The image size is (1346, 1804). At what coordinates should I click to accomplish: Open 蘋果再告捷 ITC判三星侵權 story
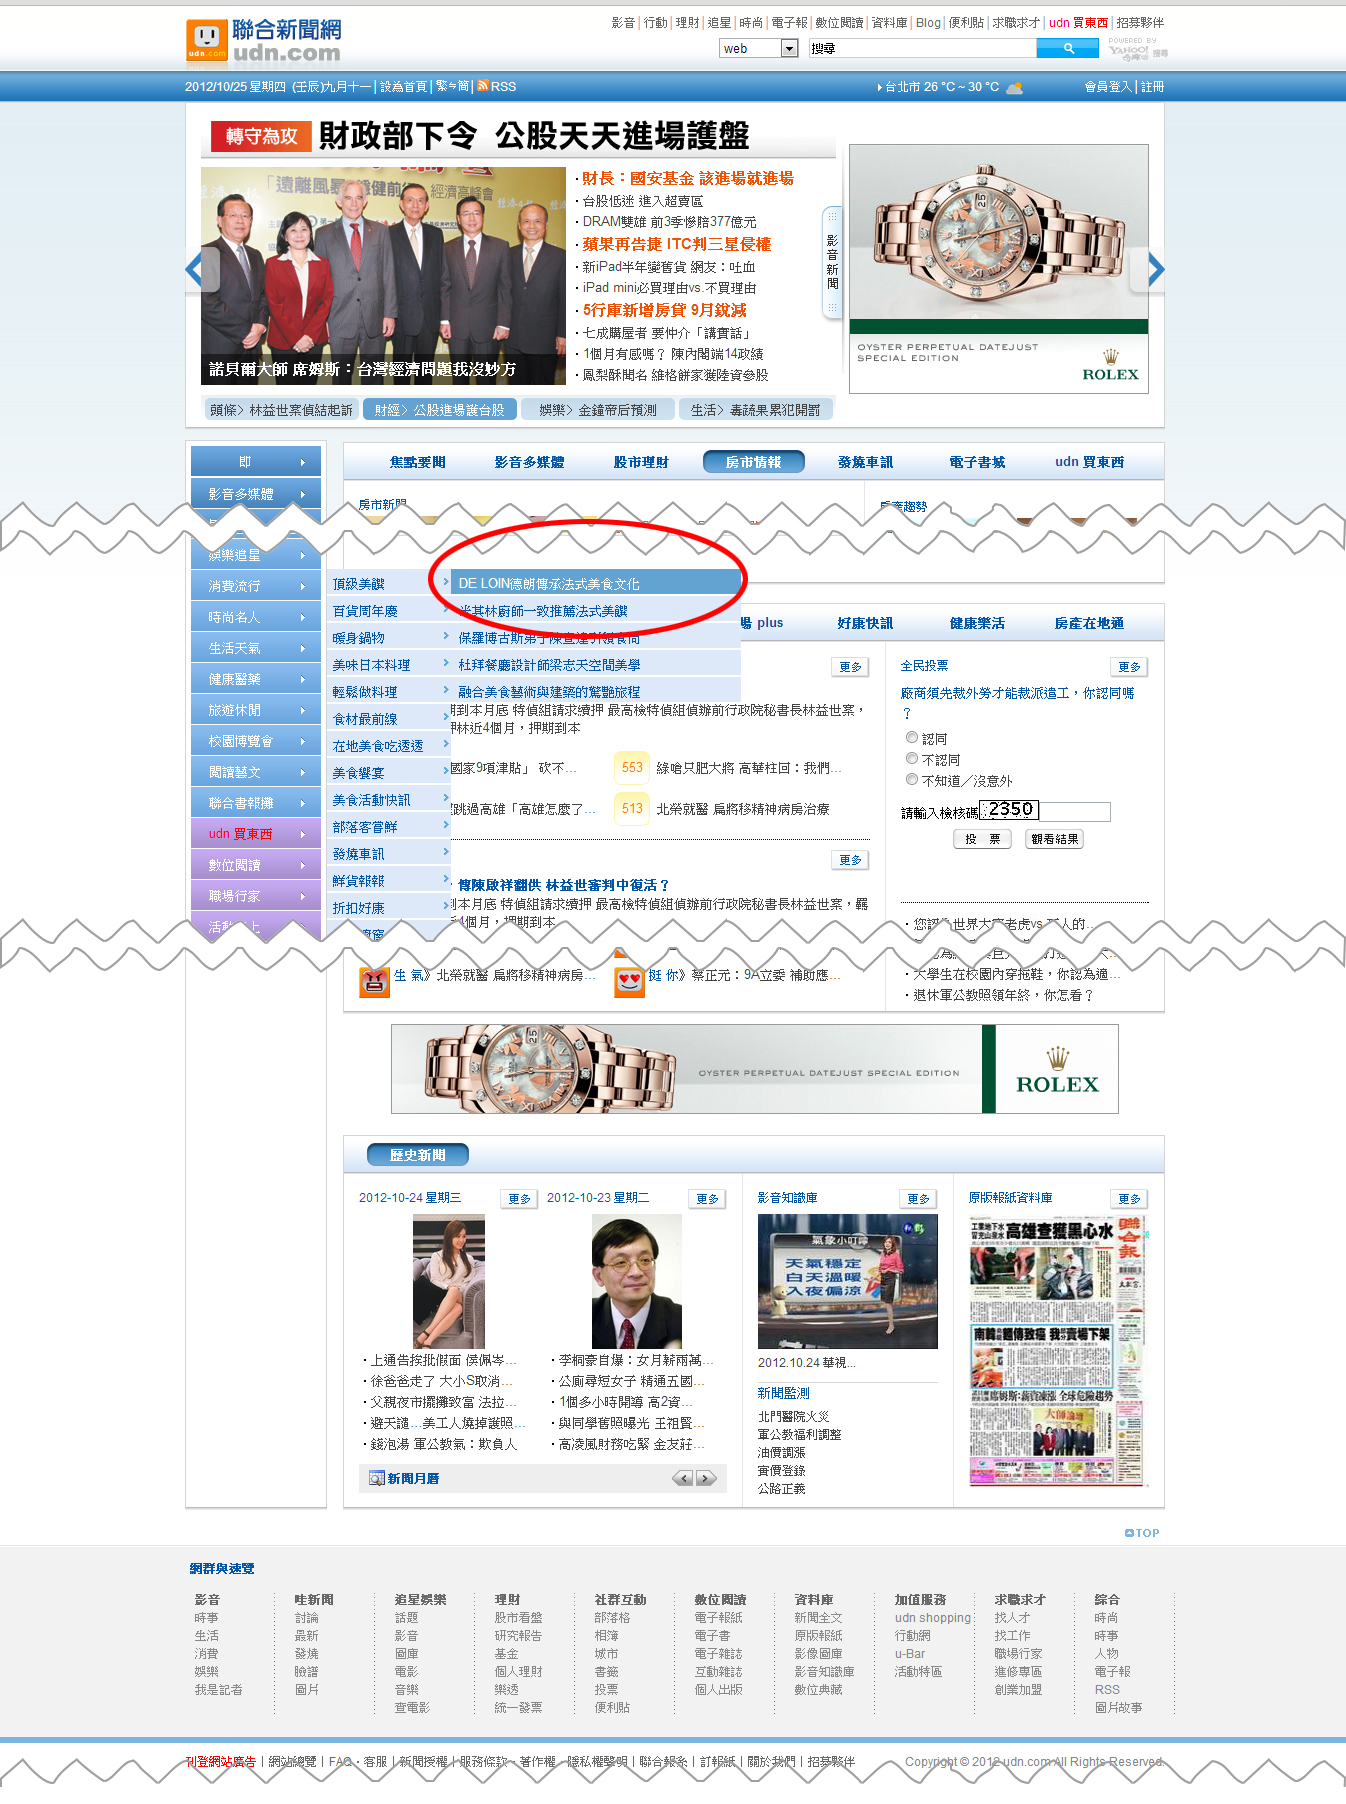point(677,244)
